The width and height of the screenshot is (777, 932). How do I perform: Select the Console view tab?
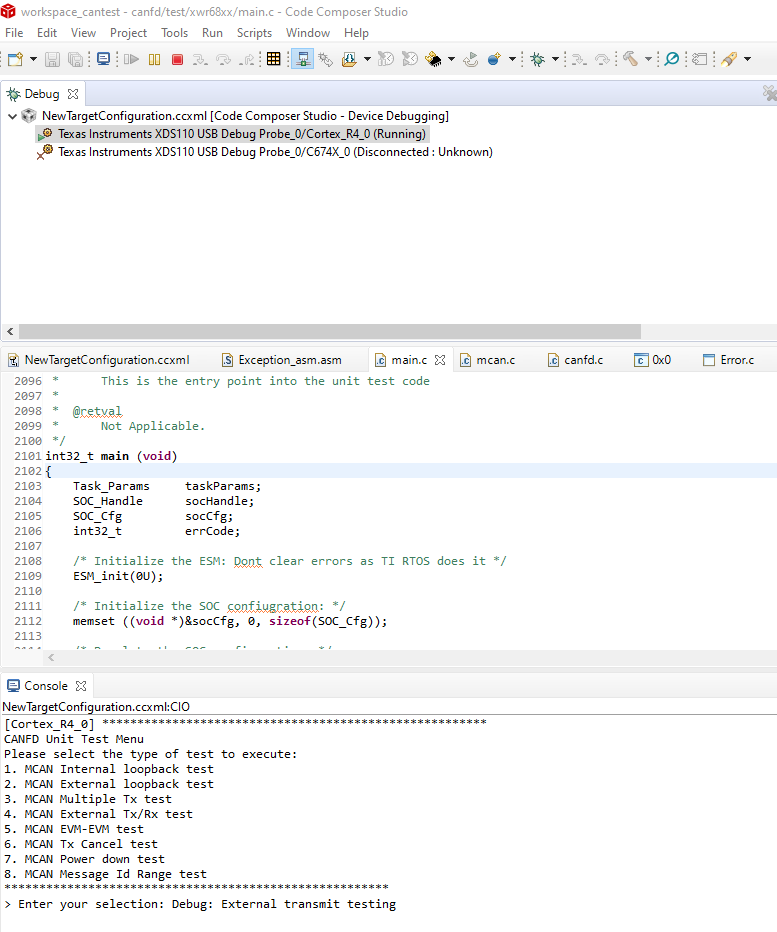pyautogui.click(x=46, y=685)
